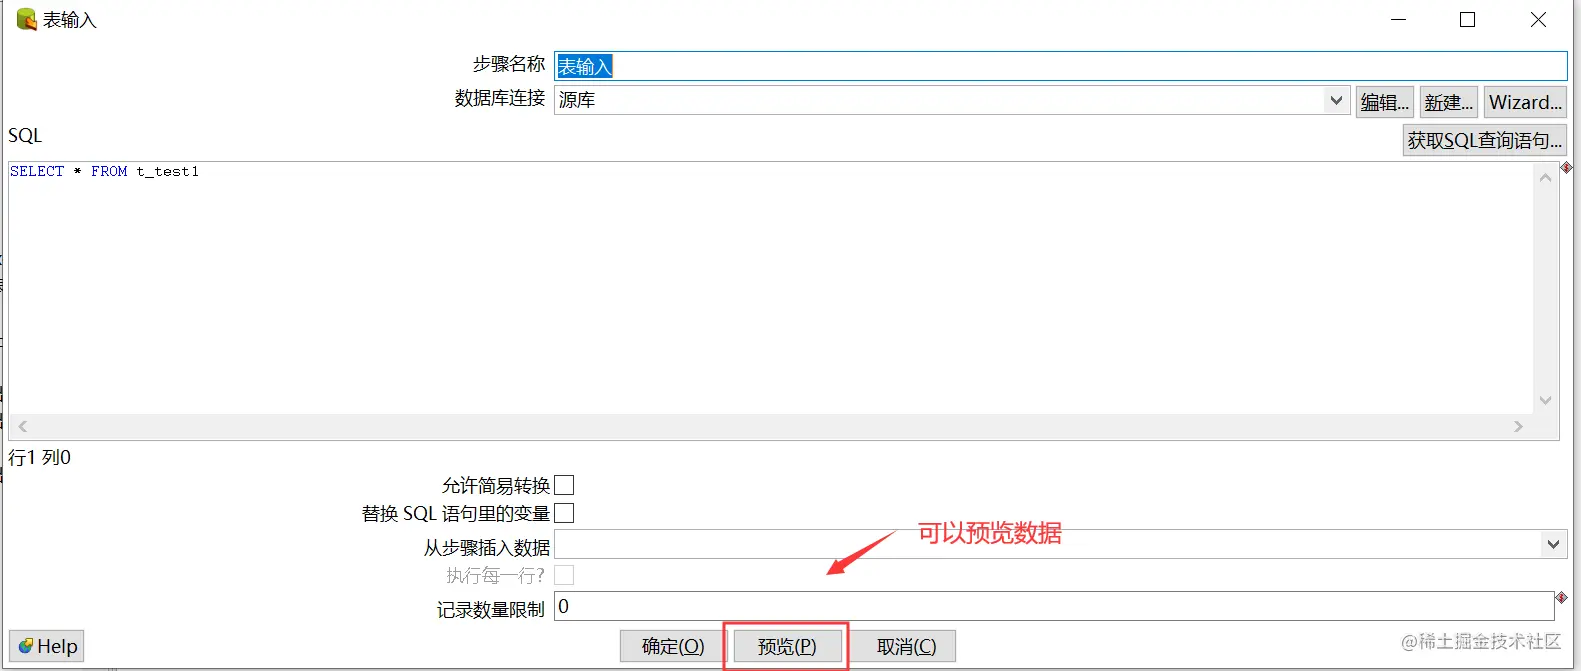Click the SQL editor scroll up arrow
The height and width of the screenshot is (671, 1581).
(1545, 177)
